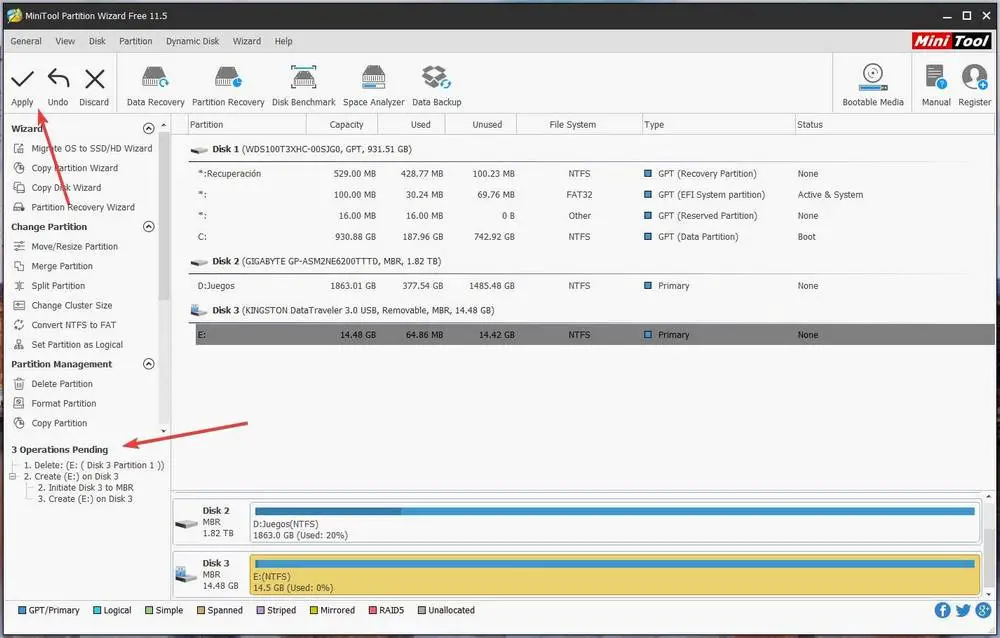This screenshot has height=638, width=1000.
Task: Collapse the Partition Management section
Action: [x=149, y=364]
